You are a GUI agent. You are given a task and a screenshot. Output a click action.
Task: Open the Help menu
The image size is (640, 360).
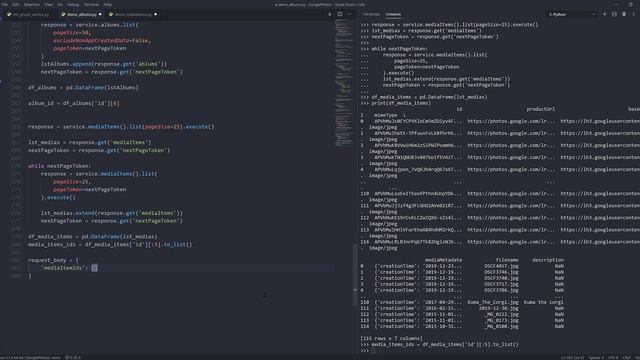[107, 4]
